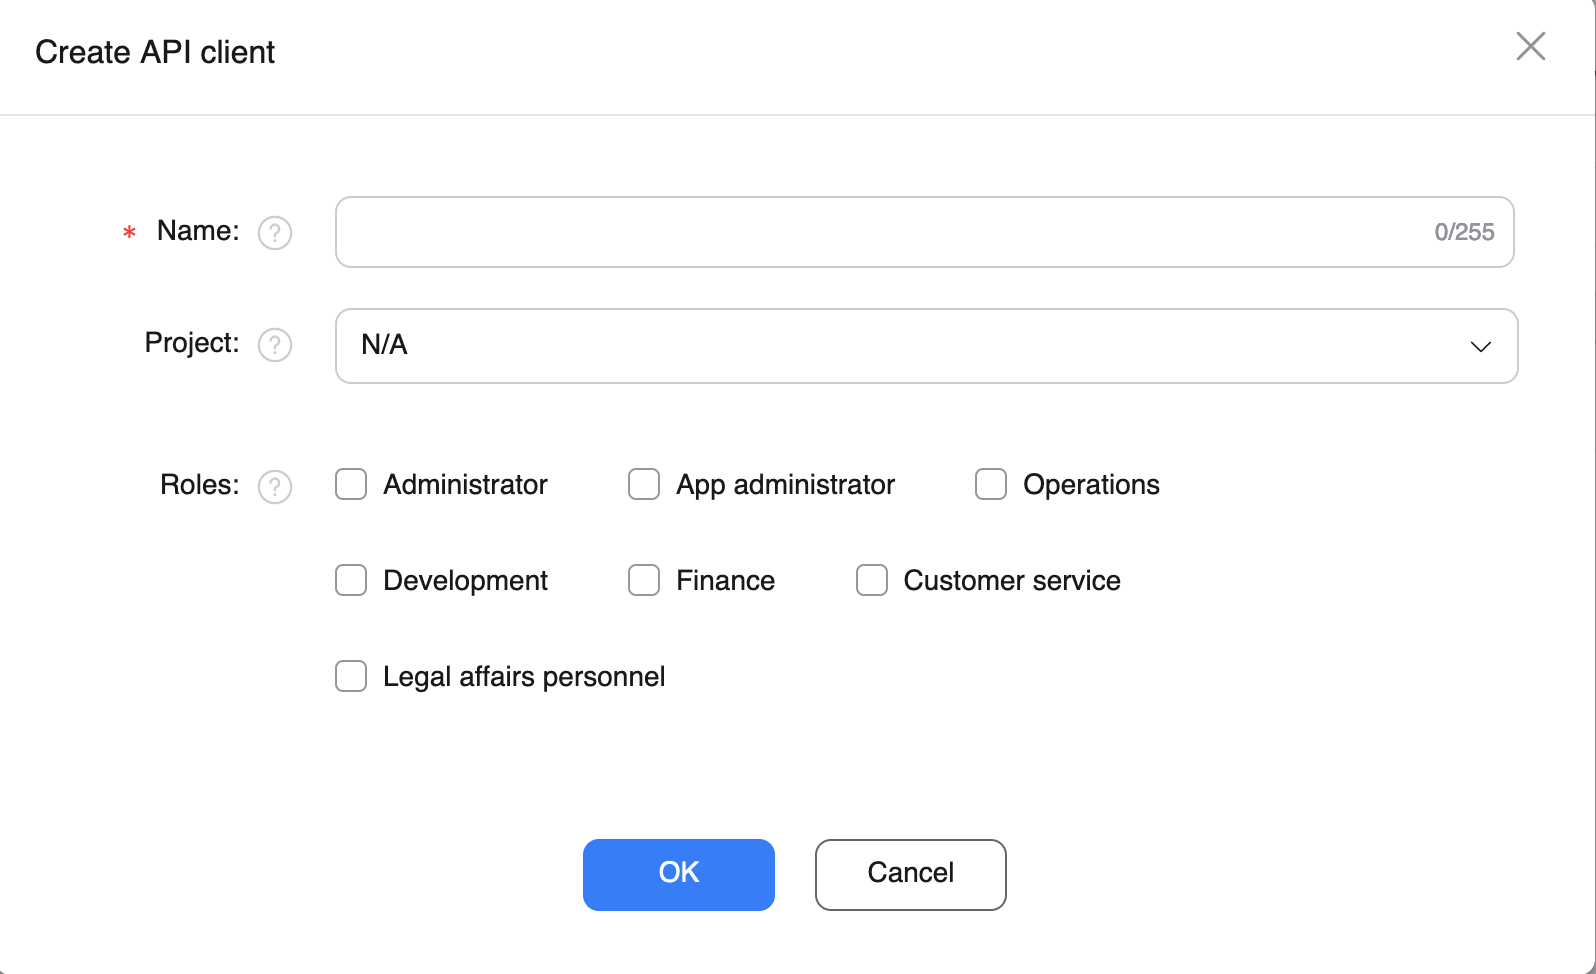Image resolution: width=1596 pixels, height=974 pixels.
Task: Toggle the Finance role checkbox
Action: pos(644,580)
